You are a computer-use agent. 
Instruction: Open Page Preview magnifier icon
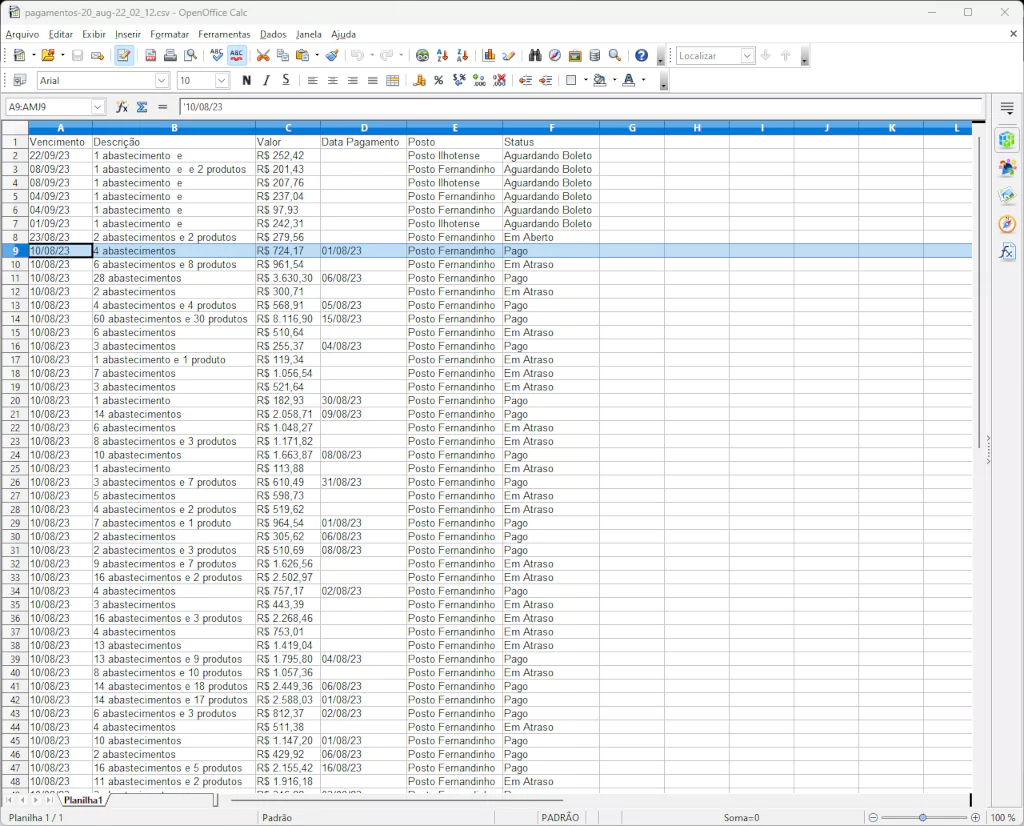(x=191, y=56)
